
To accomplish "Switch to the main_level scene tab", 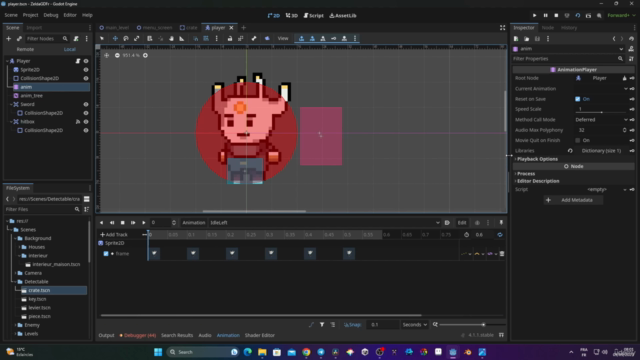I will pyautogui.click(x=115, y=28).
